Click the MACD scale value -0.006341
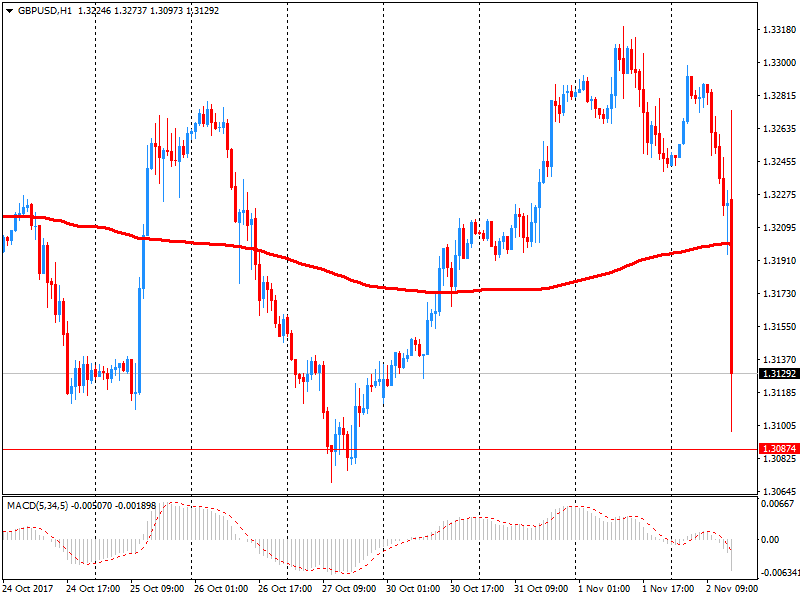 point(780,573)
